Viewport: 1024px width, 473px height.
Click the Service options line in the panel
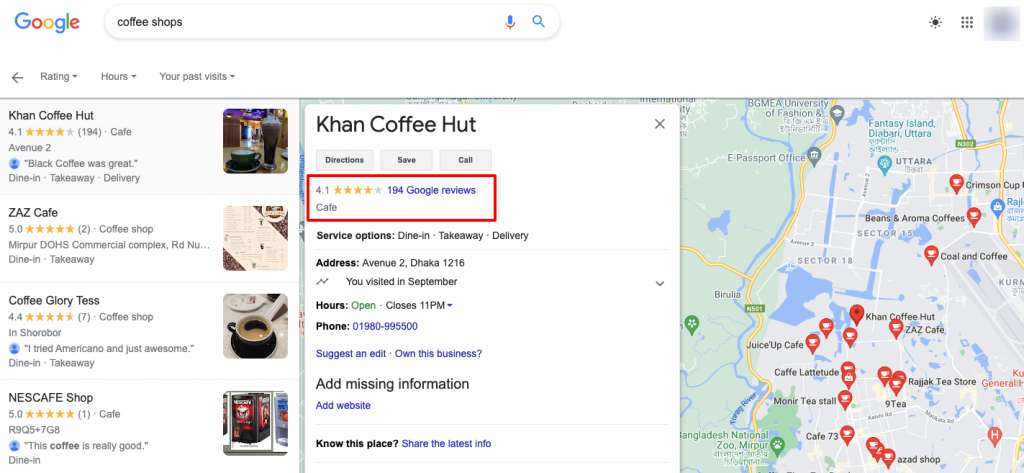pyautogui.click(x=422, y=235)
